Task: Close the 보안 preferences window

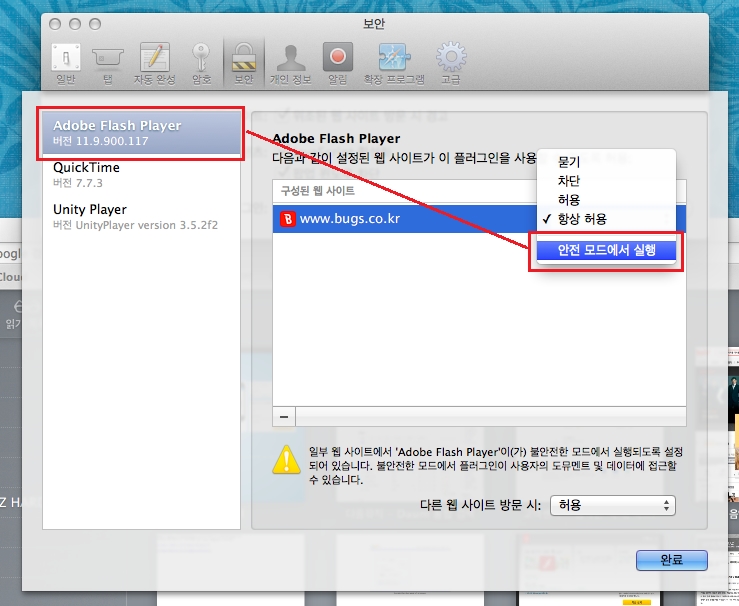Action: point(55,24)
